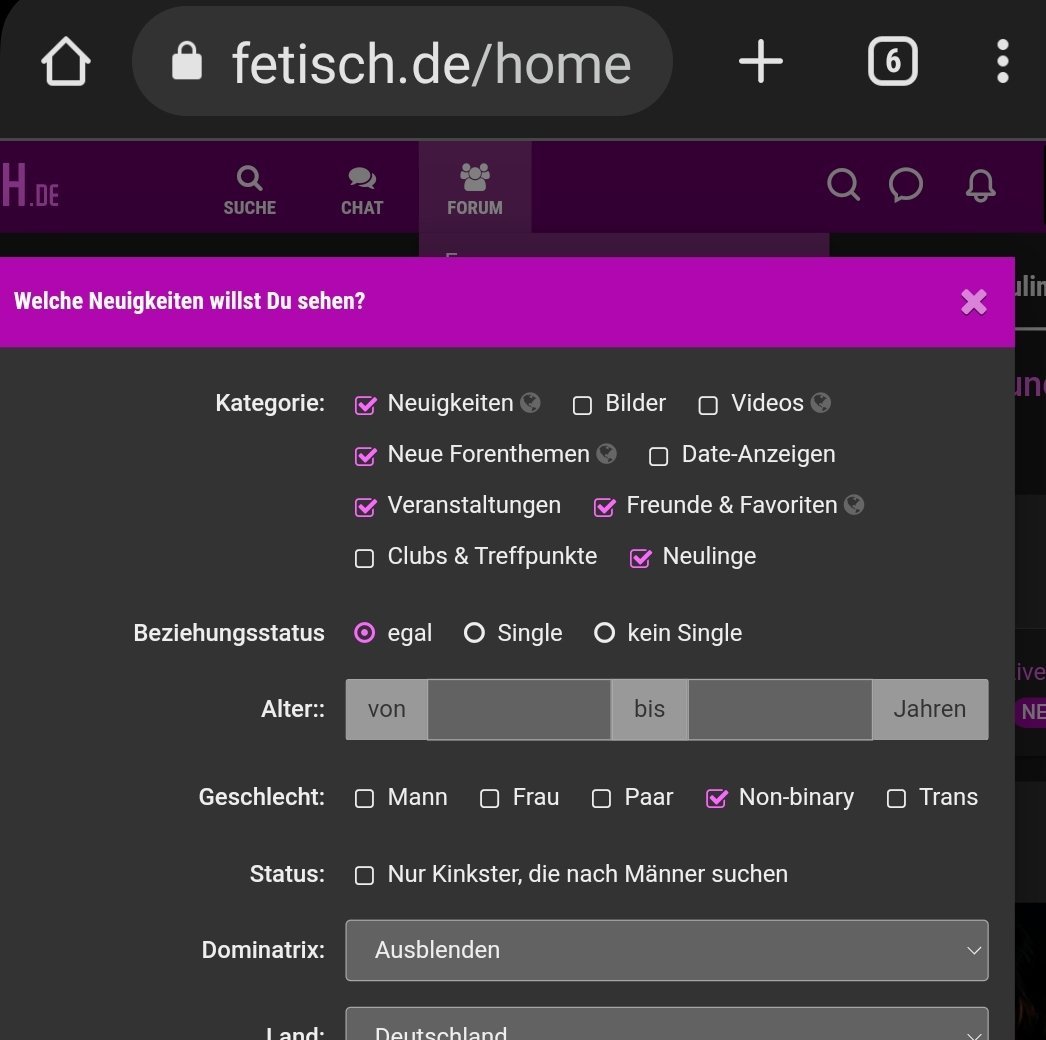
Task: Open notifications bell icon
Action: pos(980,185)
